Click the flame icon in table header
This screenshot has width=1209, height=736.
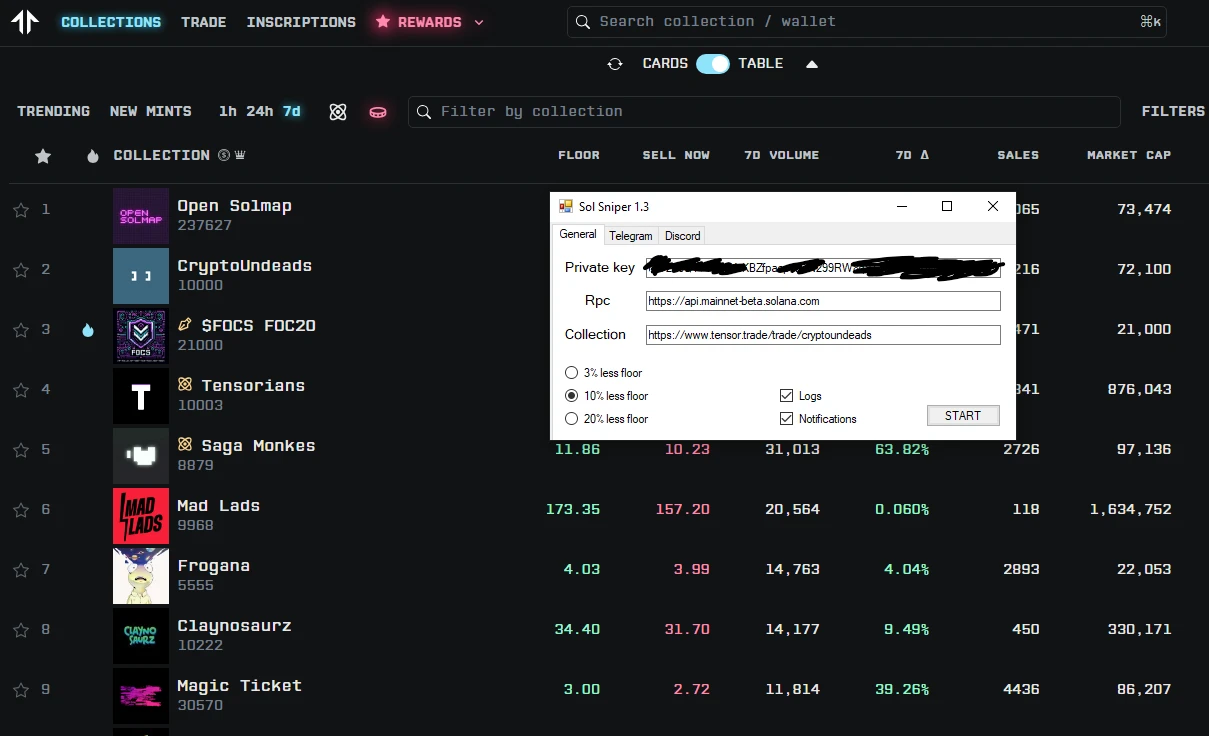93,156
